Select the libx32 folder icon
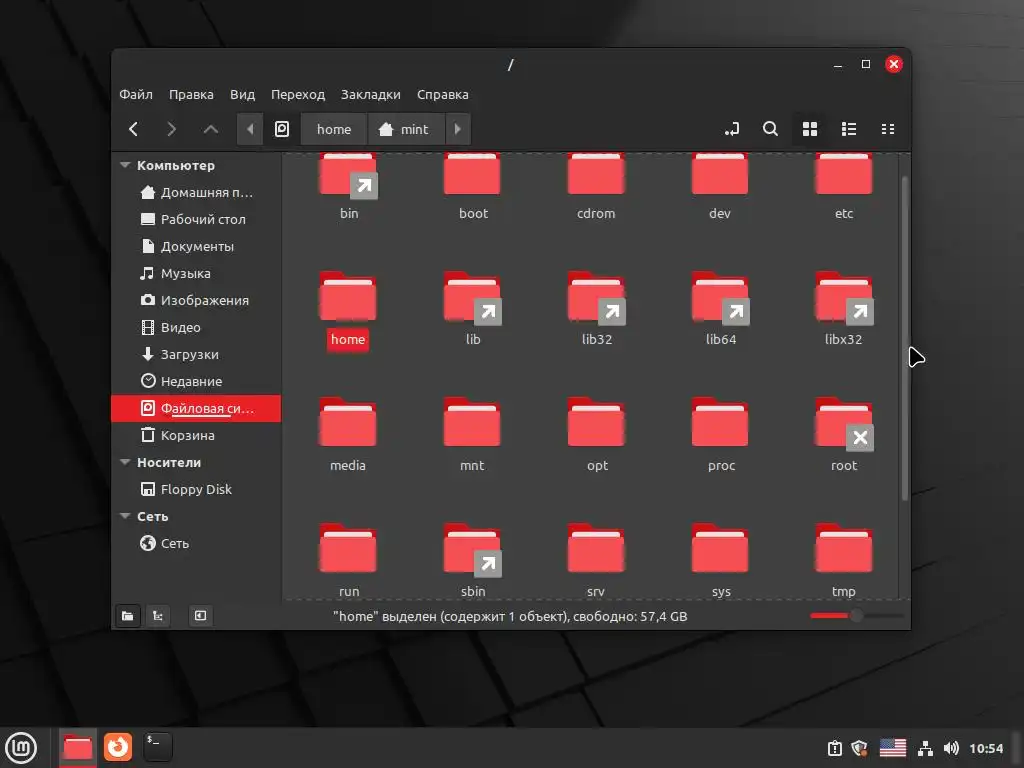The height and width of the screenshot is (768, 1024). pyautogui.click(x=844, y=298)
